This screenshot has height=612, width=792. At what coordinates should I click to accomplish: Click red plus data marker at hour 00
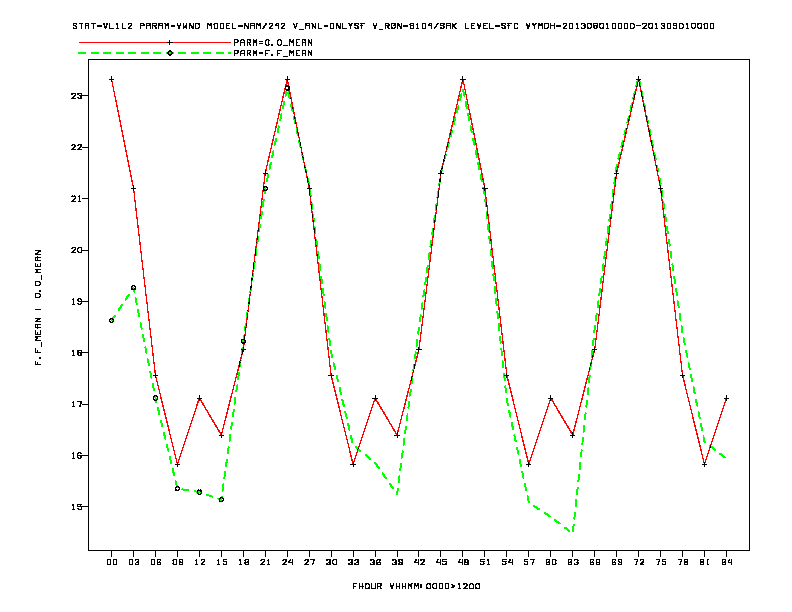pyautogui.click(x=112, y=79)
